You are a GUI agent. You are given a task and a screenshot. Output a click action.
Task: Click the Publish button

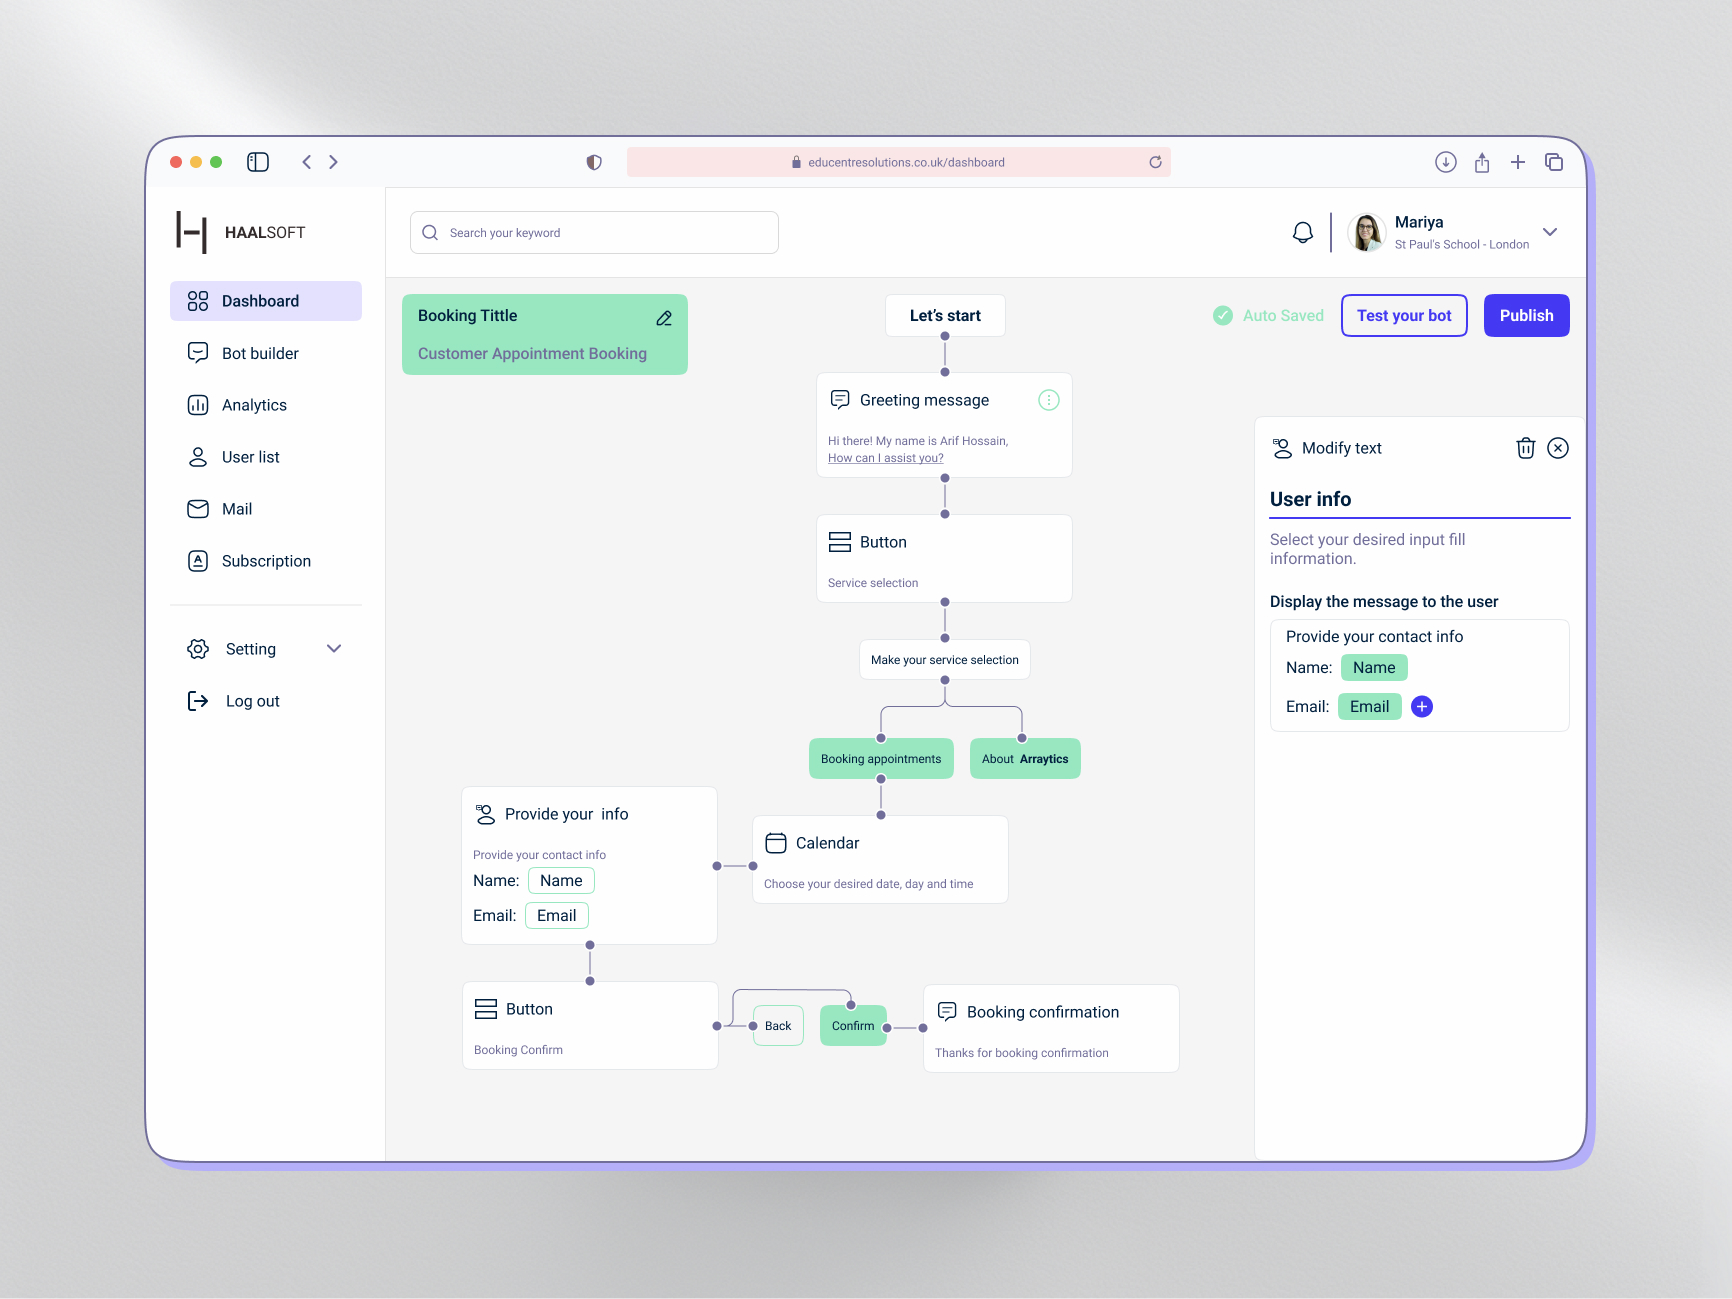[x=1526, y=316]
